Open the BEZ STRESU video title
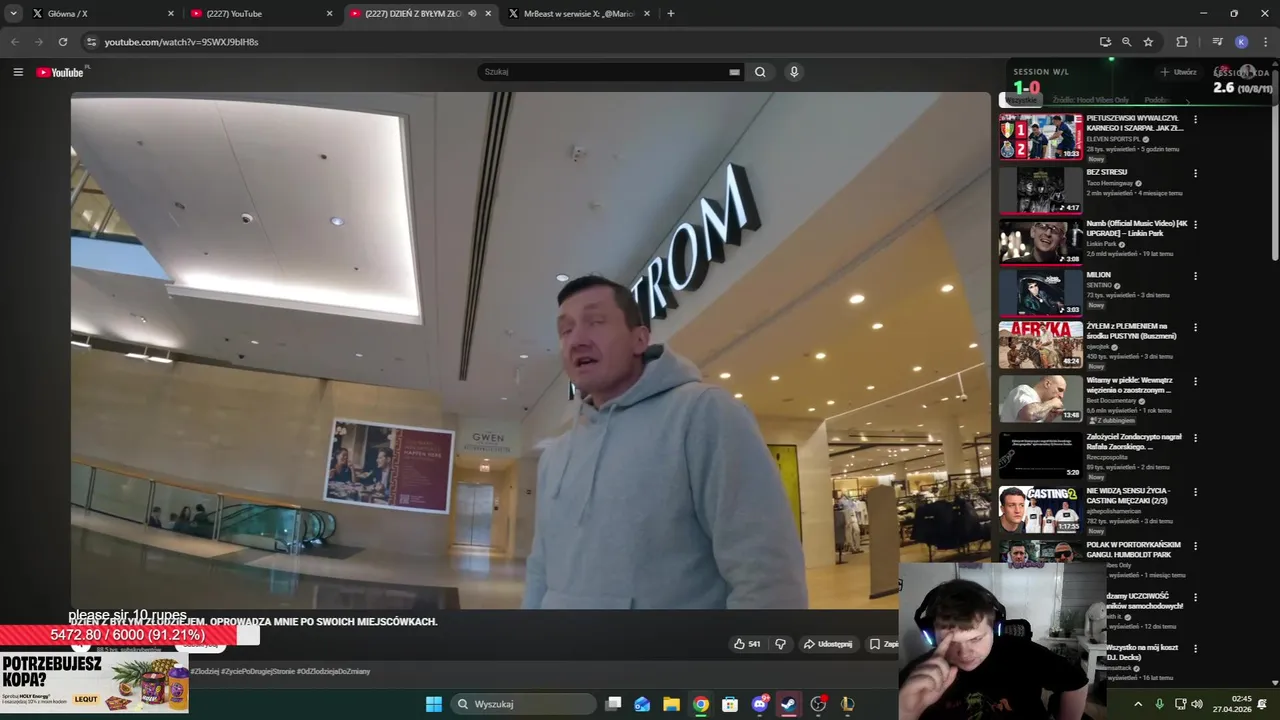This screenshot has width=1280, height=720. [1107, 172]
